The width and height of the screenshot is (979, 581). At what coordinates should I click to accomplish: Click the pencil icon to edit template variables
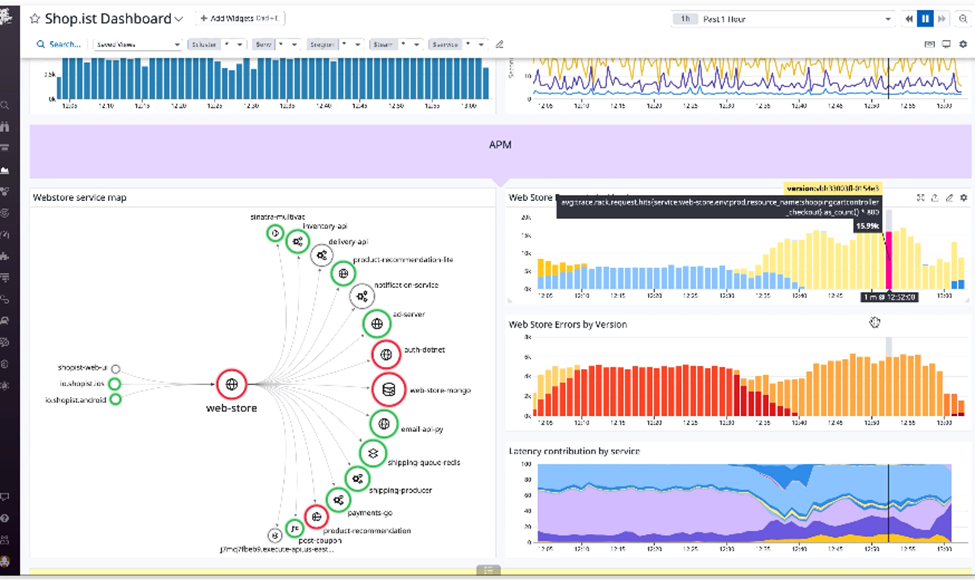pos(499,44)
